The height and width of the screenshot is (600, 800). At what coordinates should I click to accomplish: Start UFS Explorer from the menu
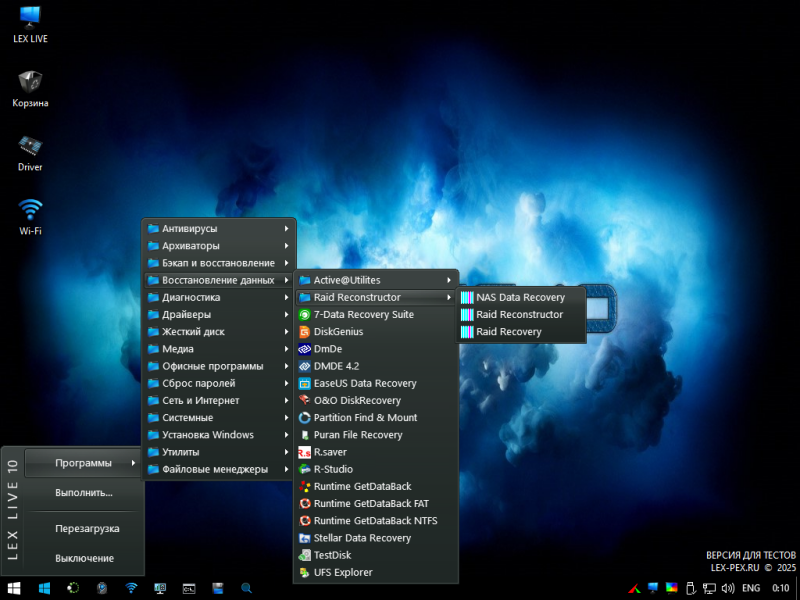click(342, 572)
